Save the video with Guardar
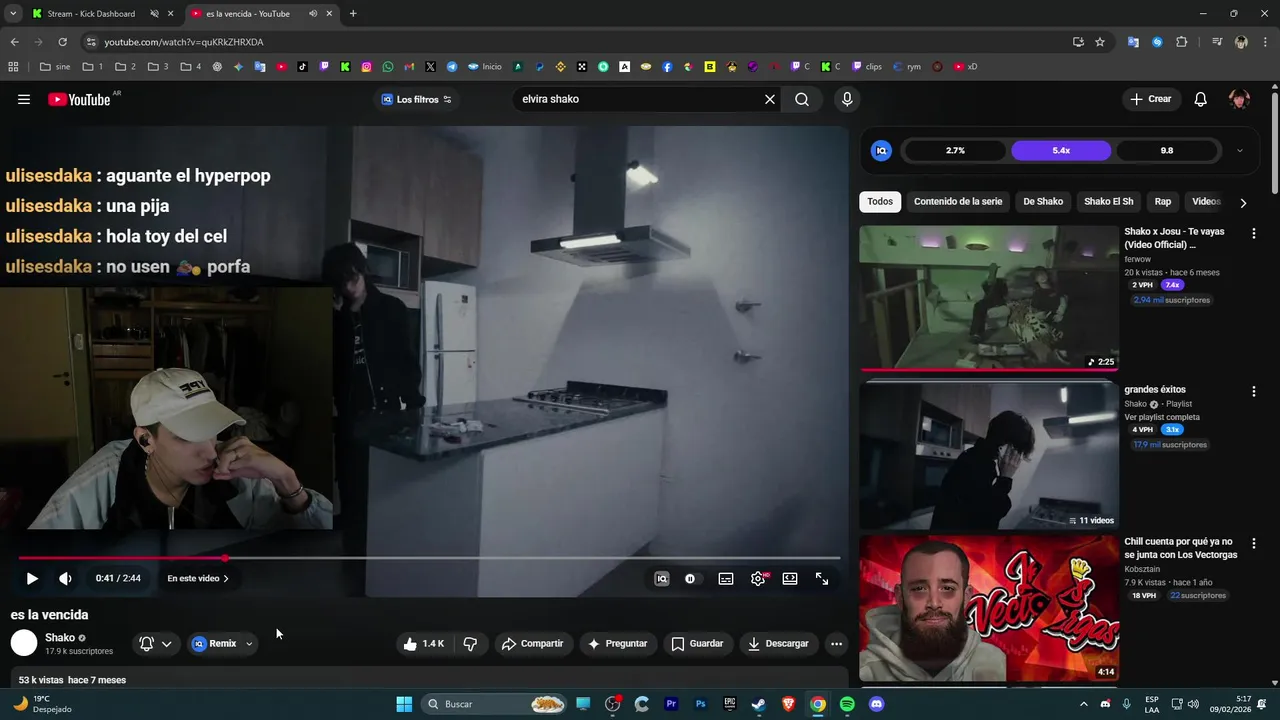The width and height of the screenshot is (1280, 720). point(697,644)
